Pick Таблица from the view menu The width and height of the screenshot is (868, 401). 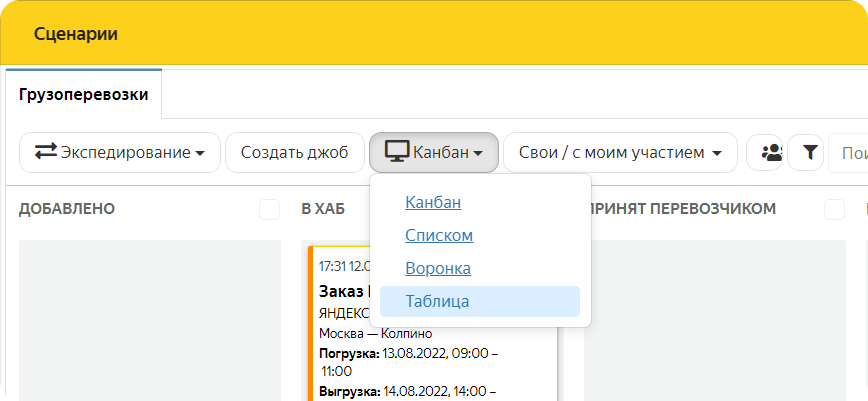tap(437, 301)
